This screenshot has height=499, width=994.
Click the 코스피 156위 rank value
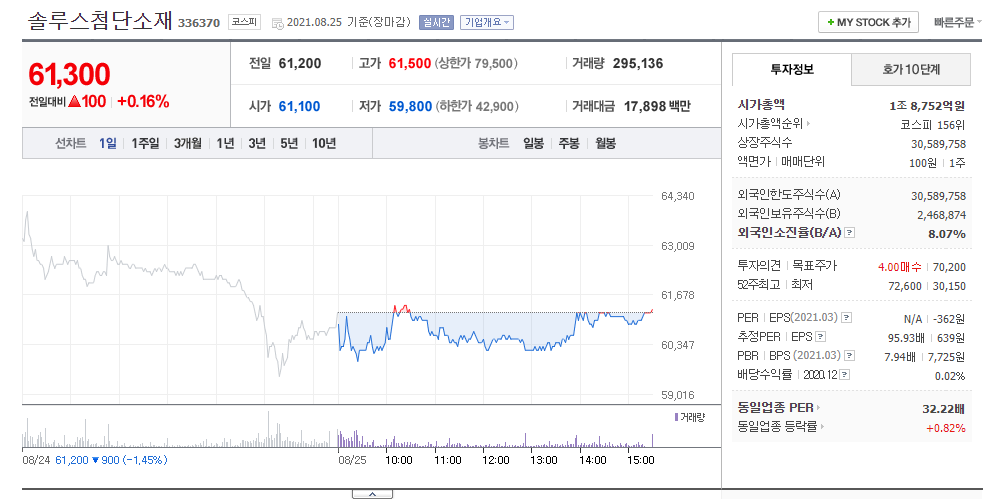click(x=933, y=125)
